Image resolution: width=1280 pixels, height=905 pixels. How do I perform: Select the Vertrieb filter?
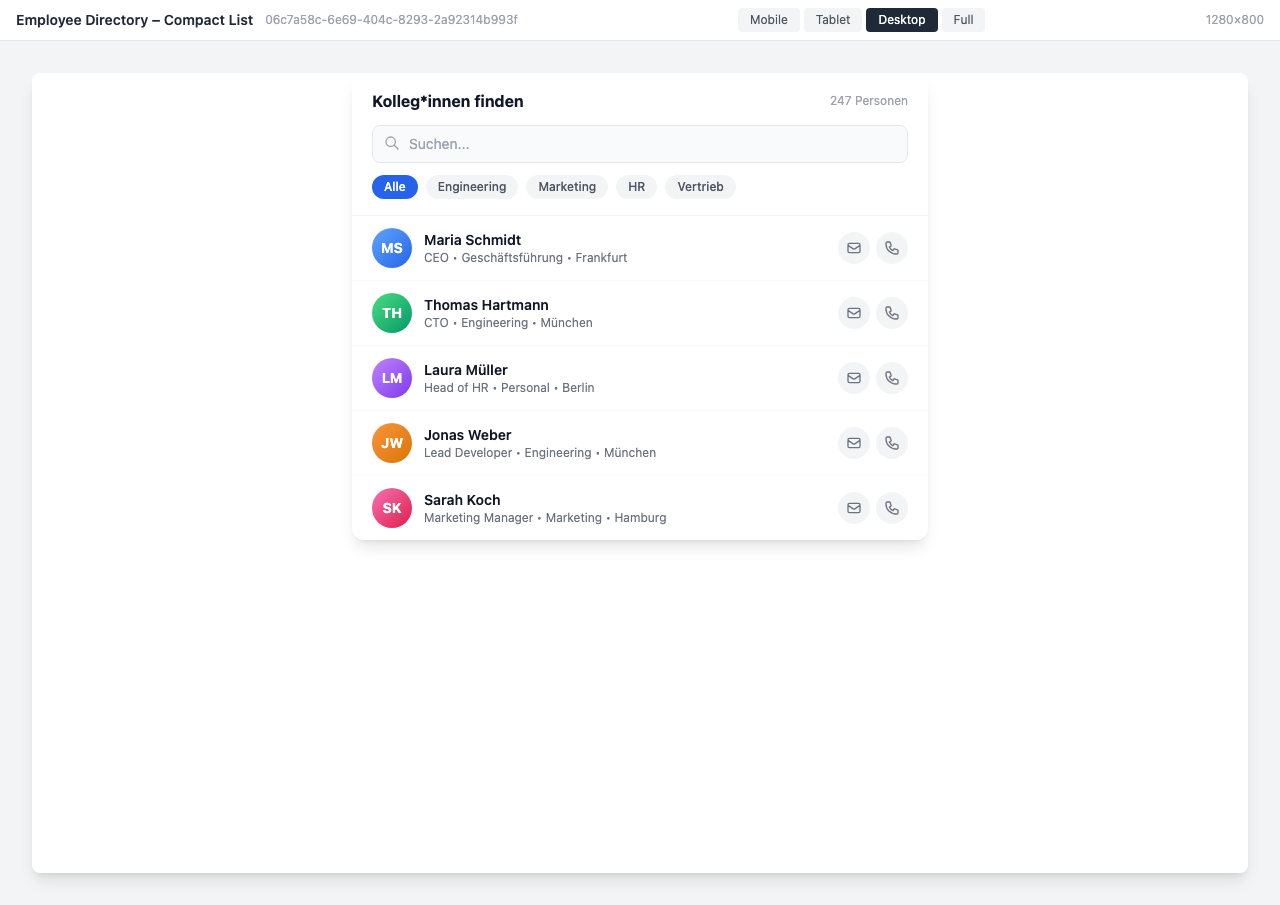pos(700,187)
